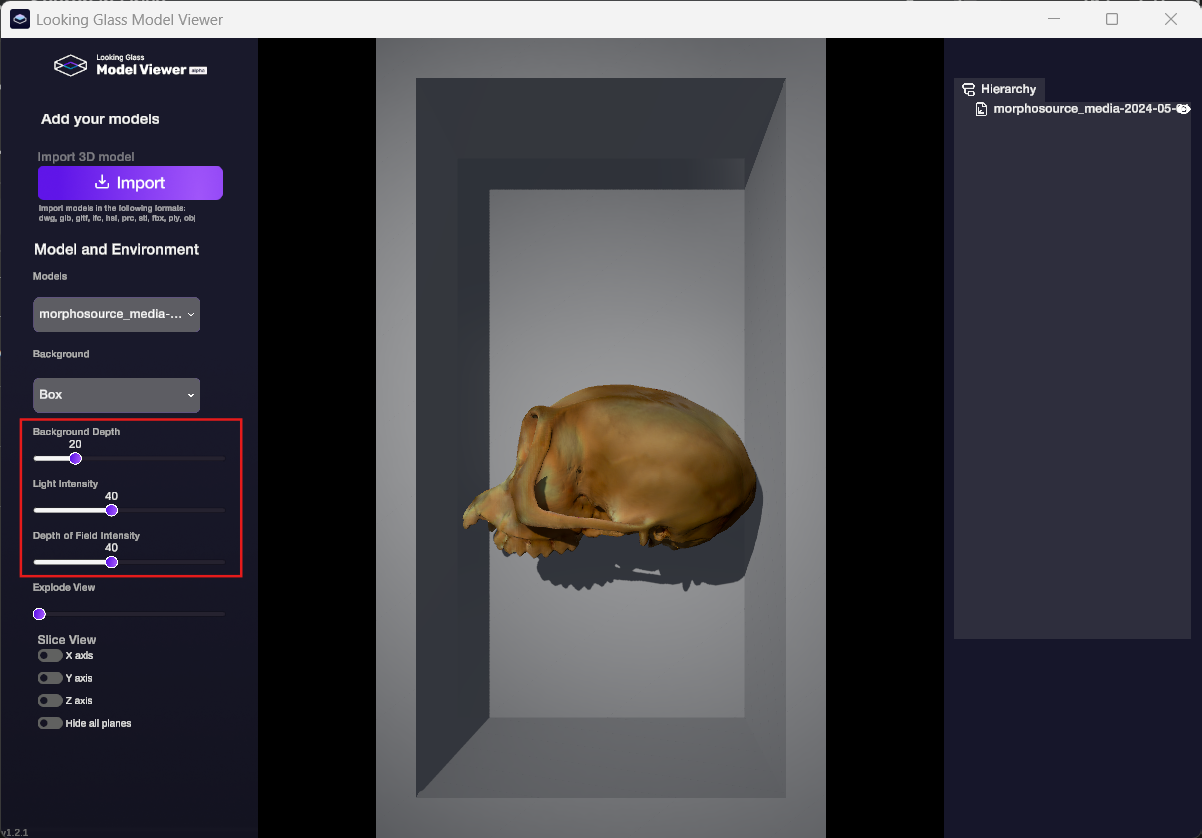
Task: Click the app icon in title bar
Action: (x=20, y=19)
